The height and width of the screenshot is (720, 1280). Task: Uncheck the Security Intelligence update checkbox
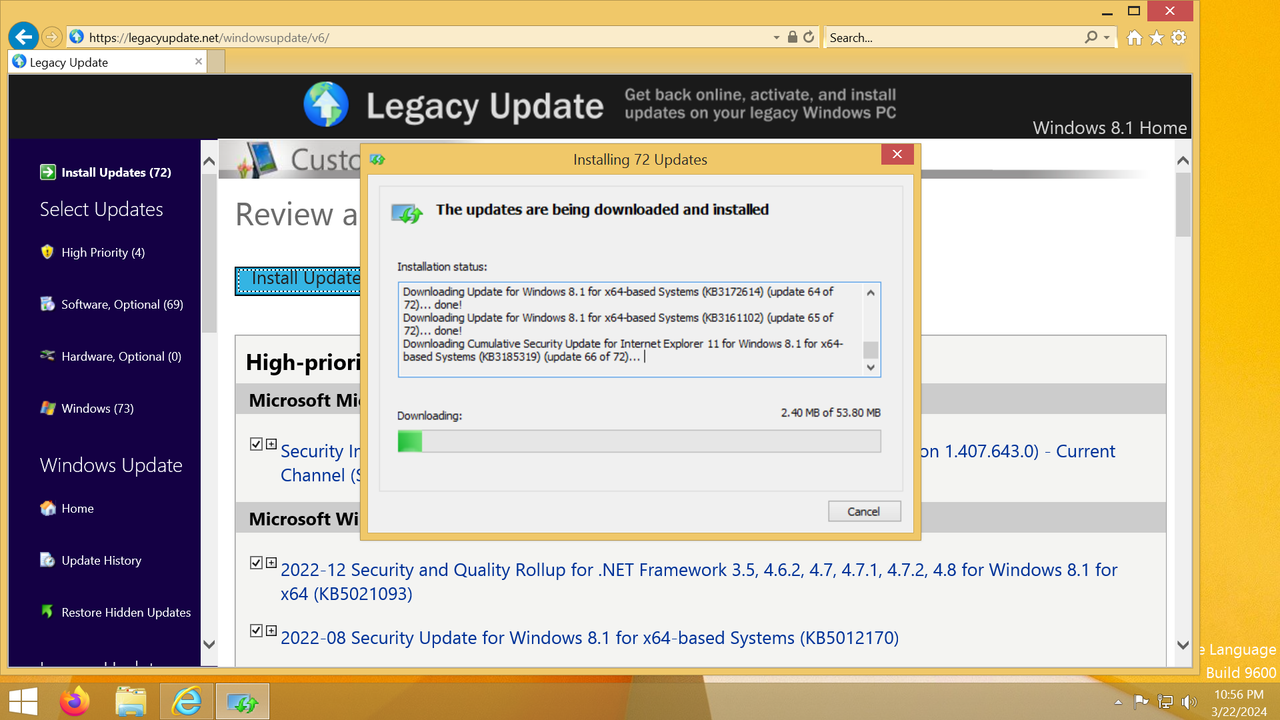[256, 444]
